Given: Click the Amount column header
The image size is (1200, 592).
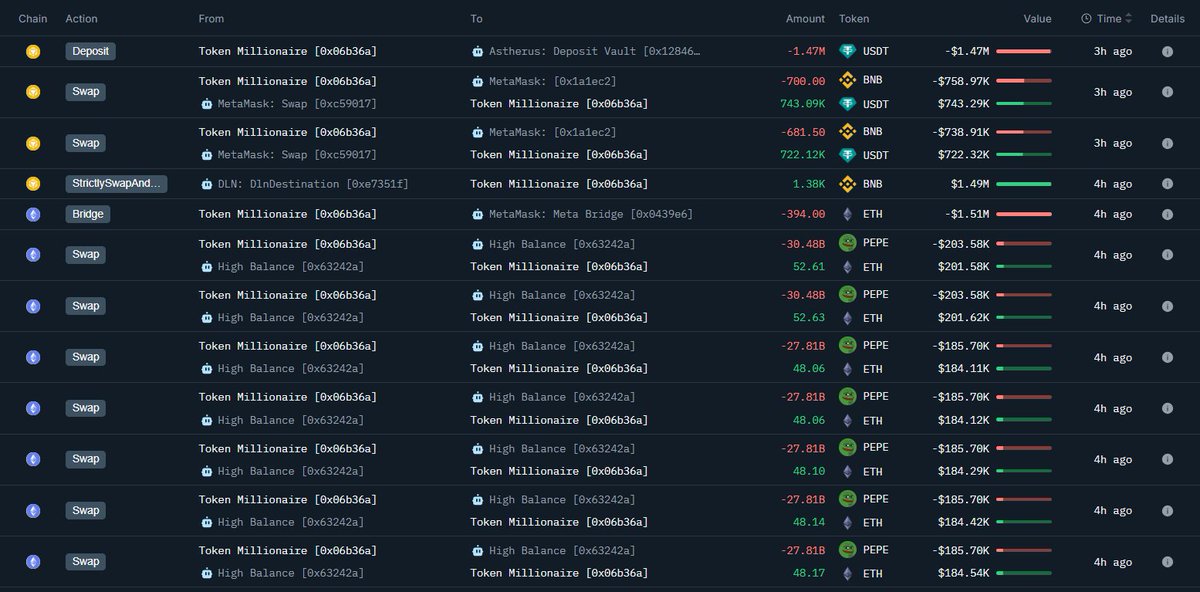Looking at the screenshot, I should (x=805, y=18).
